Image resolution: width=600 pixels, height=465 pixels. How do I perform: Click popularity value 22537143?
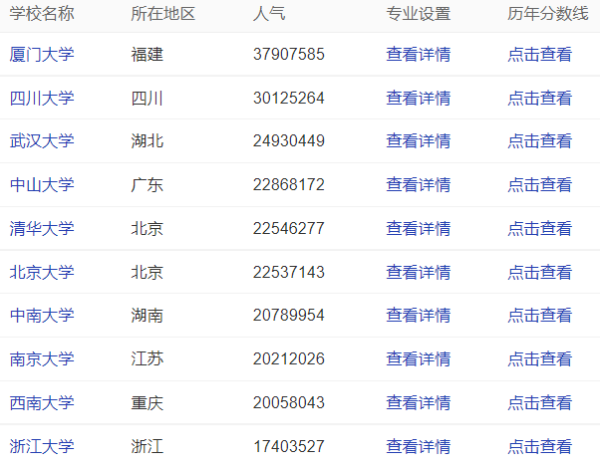[289, 272]
